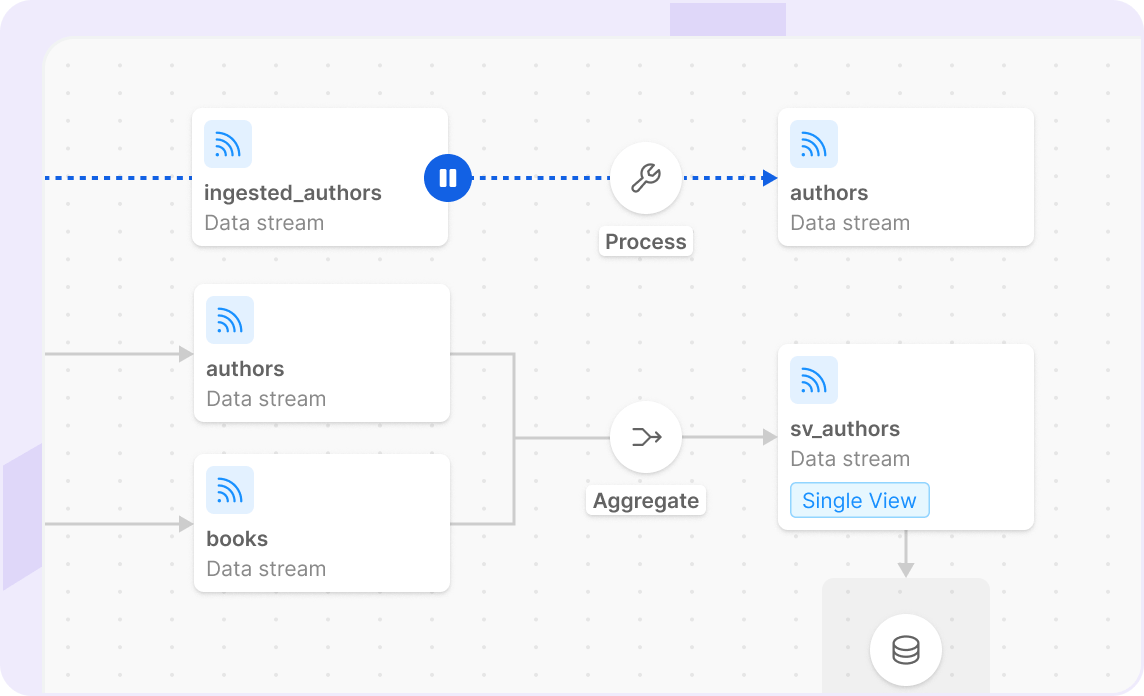Expand the Aggregate stage details
The height and width of the screenshot is (696, 1144).
tap(646, 437)
